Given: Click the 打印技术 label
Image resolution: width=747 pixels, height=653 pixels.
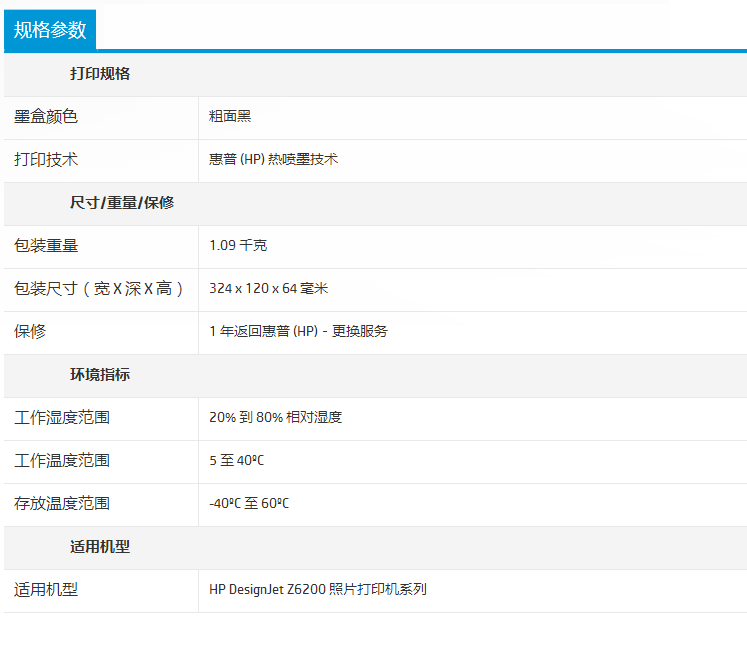Looking at the screenshot, I should [46, 160].
